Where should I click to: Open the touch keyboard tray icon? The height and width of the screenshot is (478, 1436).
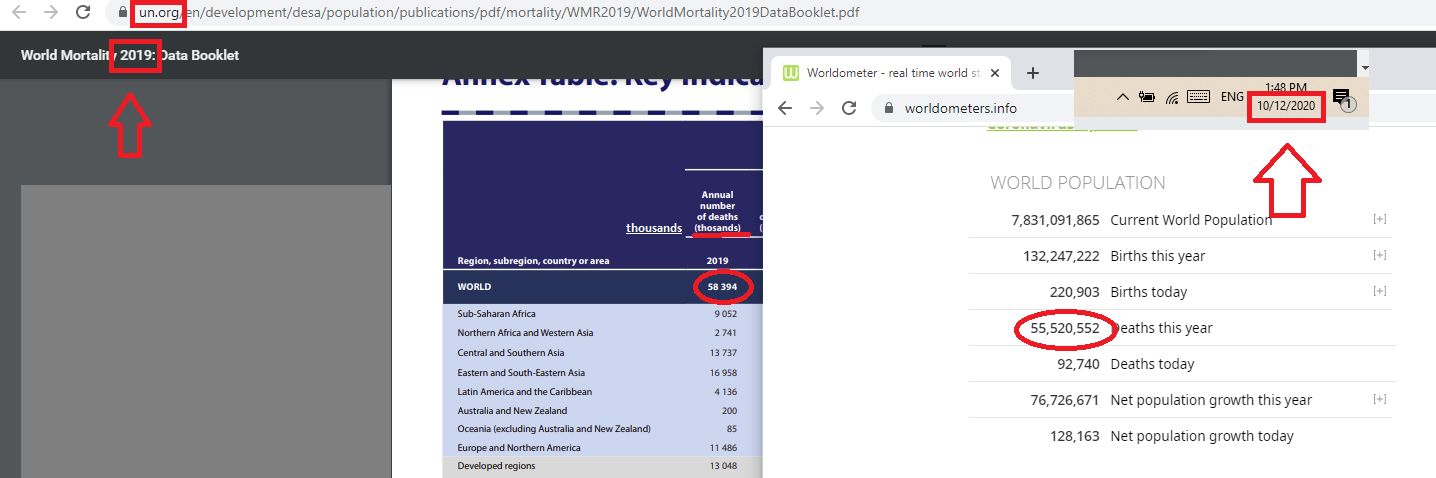coord(1200,97)
